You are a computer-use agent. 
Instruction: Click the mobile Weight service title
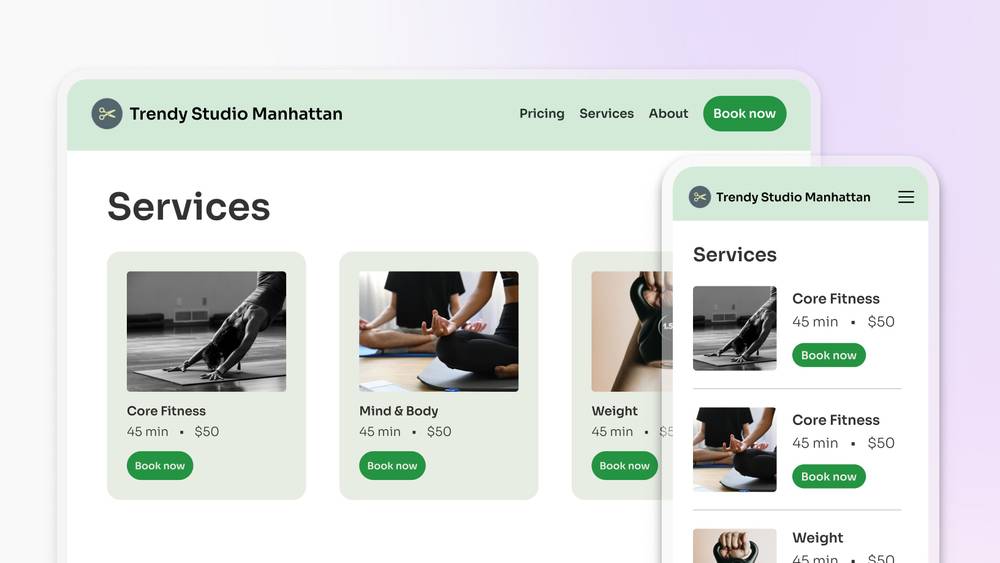point(818,537)
